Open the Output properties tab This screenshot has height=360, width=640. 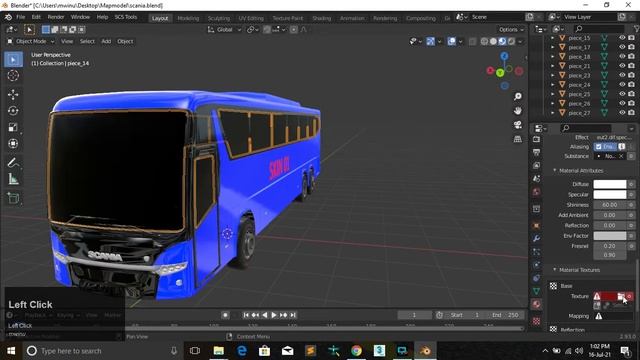536,152
